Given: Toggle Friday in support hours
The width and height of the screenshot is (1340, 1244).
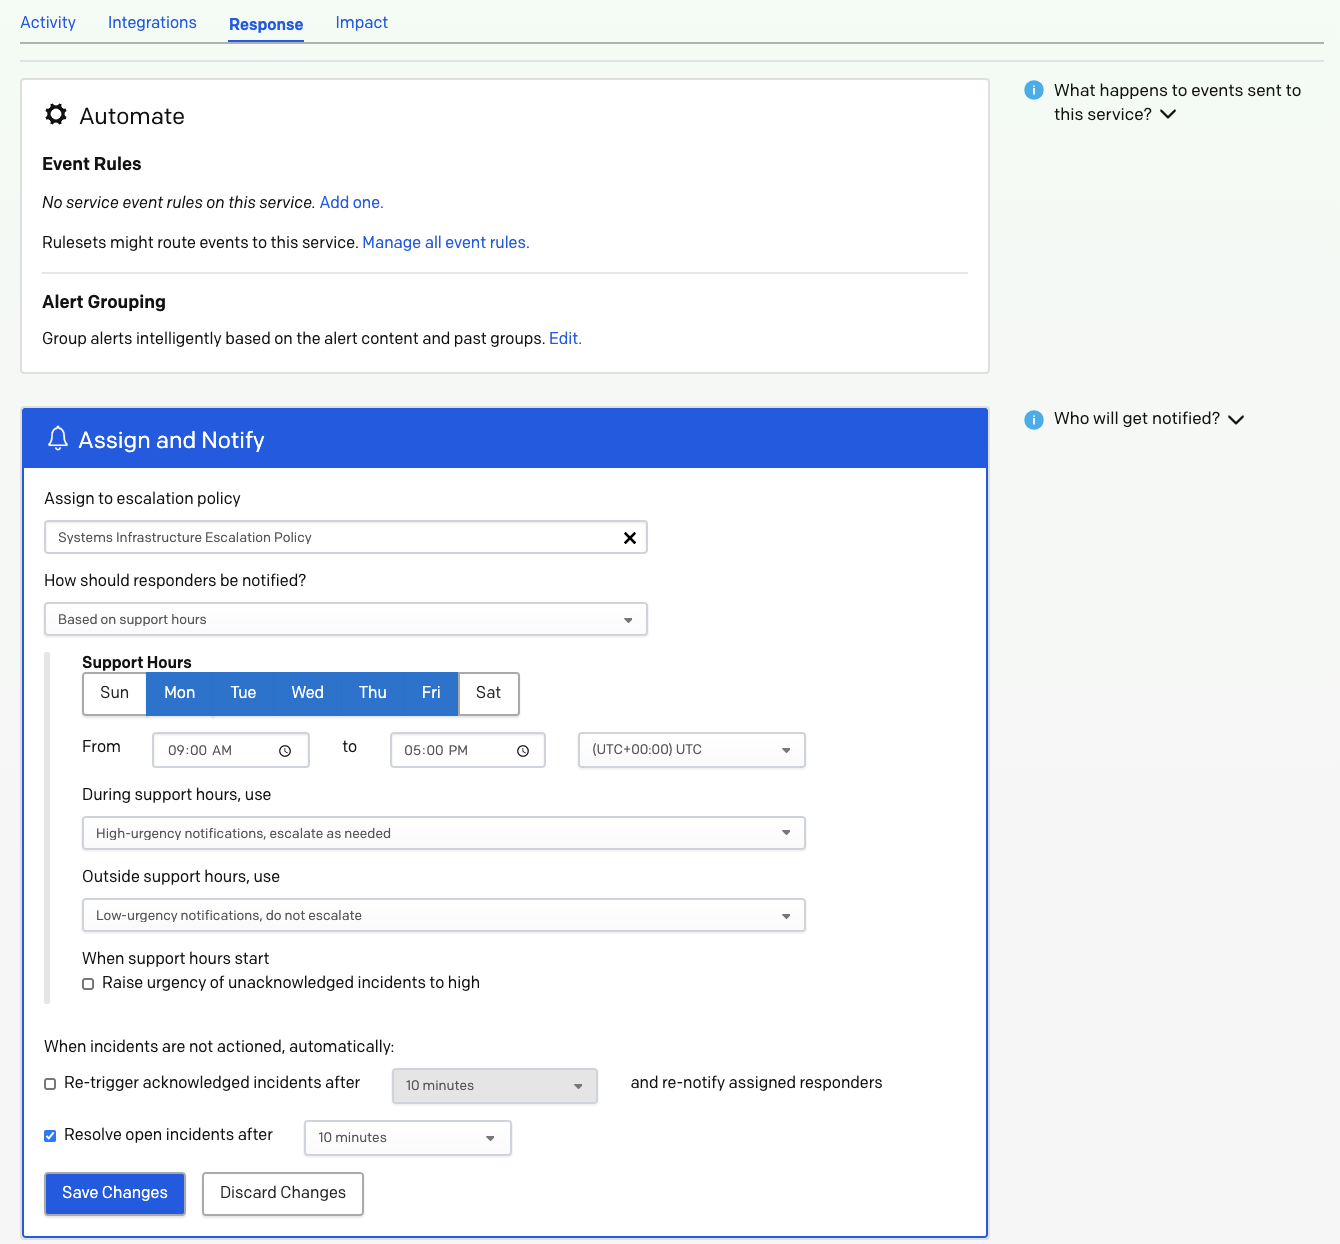Looking at the screenshot, I should [x=431, y=693].
